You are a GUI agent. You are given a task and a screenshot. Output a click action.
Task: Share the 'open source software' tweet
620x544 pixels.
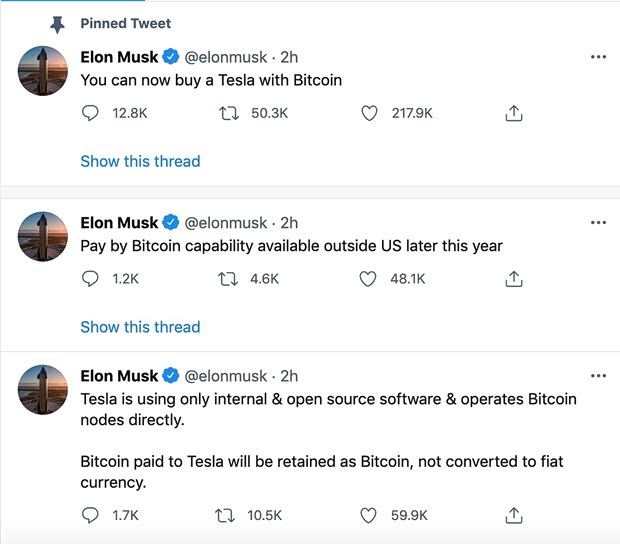click(514, 515)
